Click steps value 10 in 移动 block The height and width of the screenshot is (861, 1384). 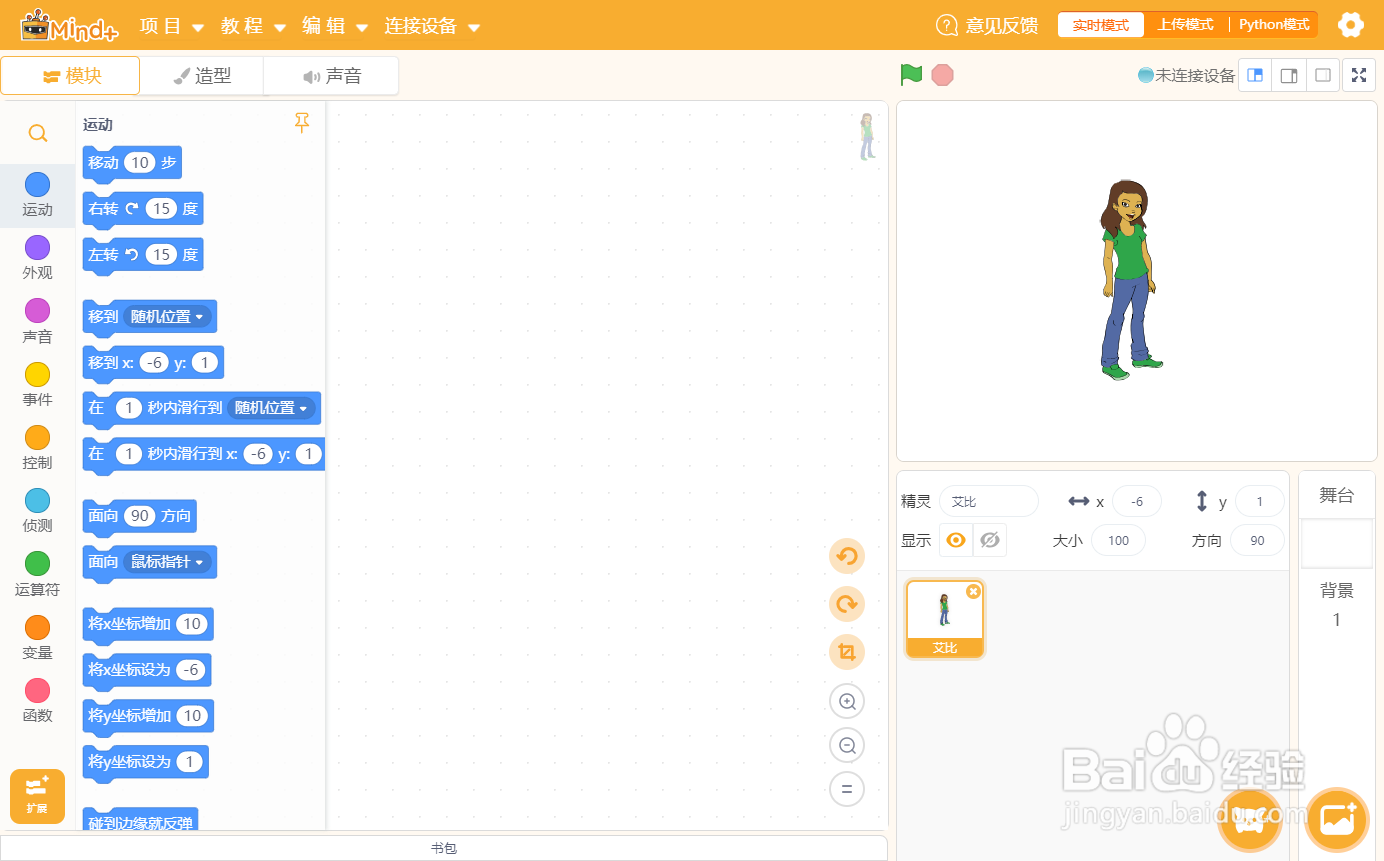point(140,163)
